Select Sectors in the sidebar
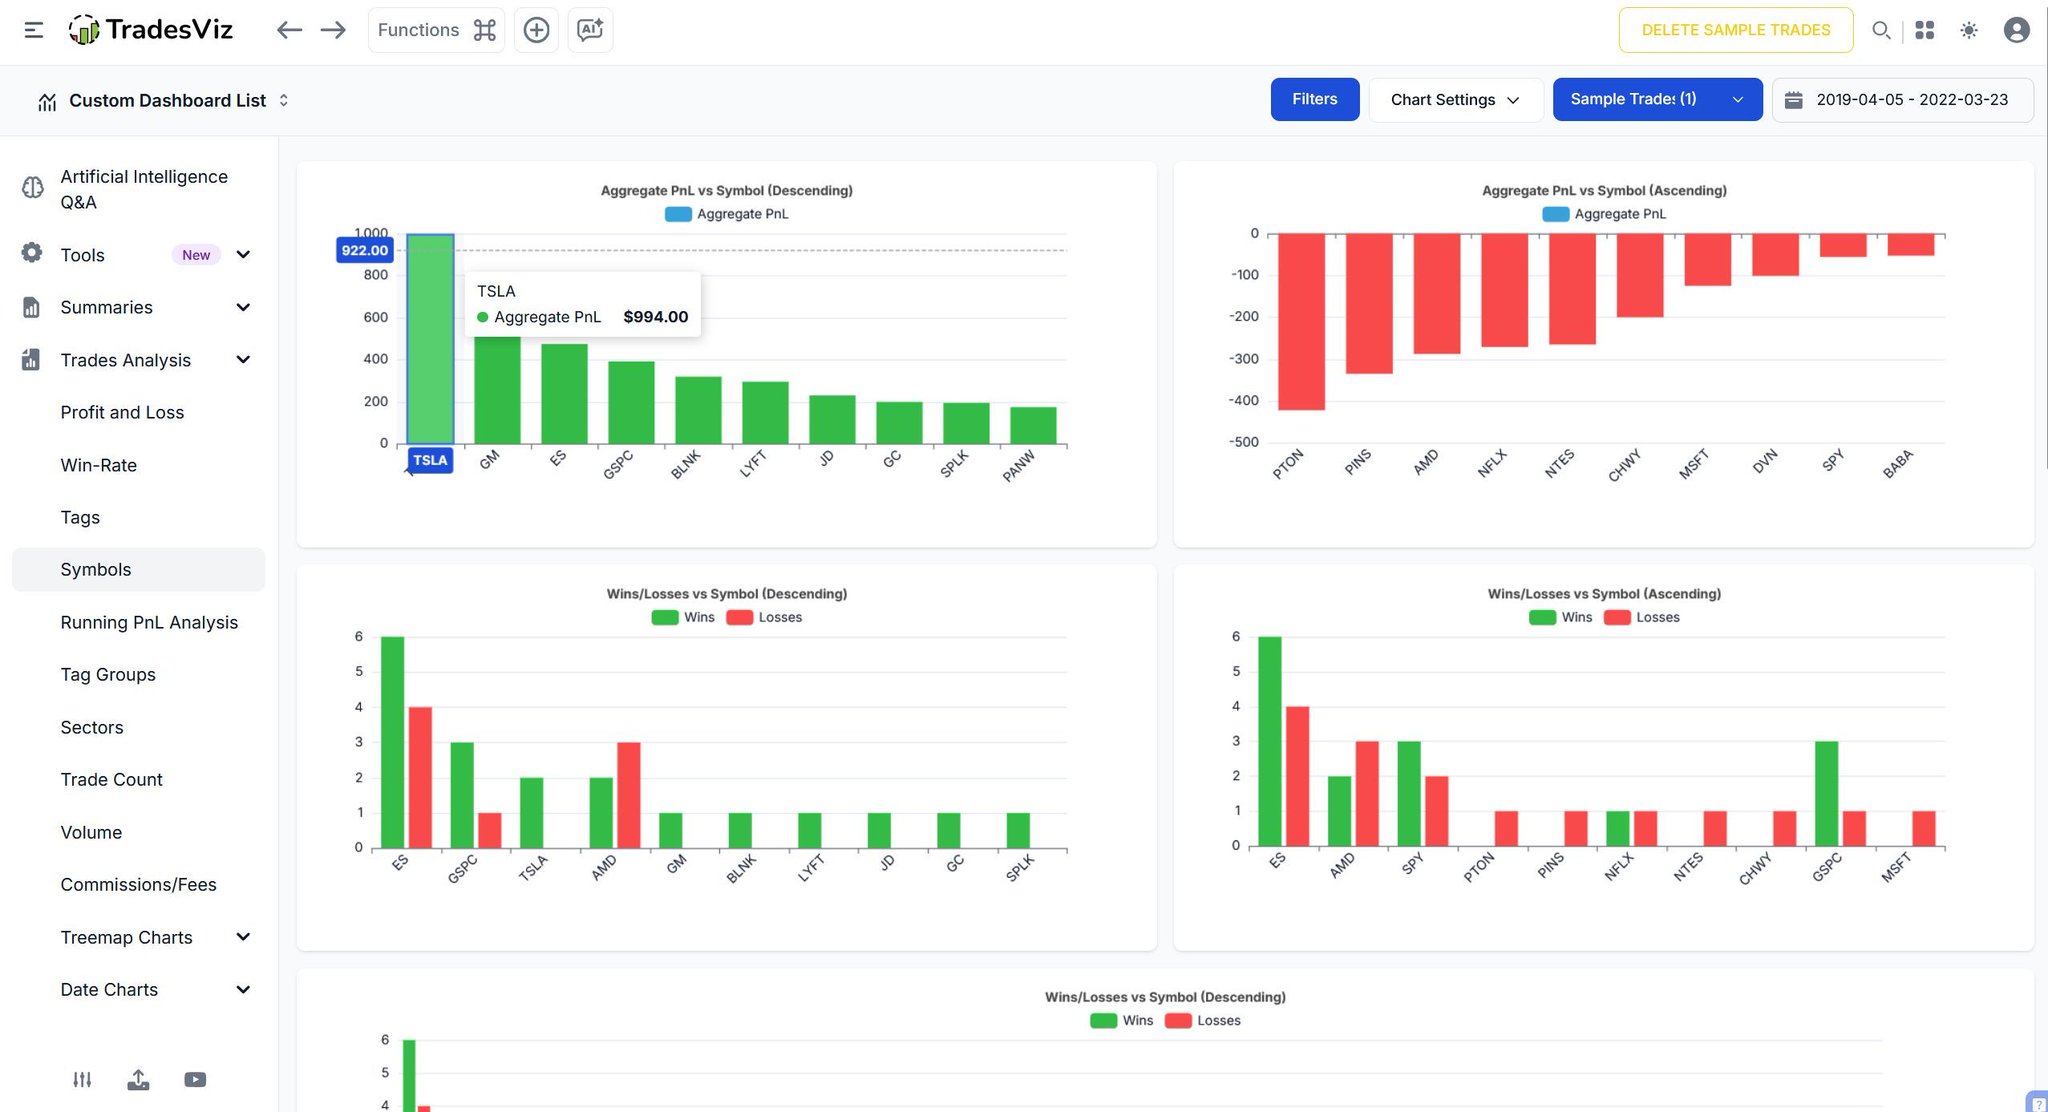The height and width of the screenshot is (1112, 2048). [x=92, y=727]
